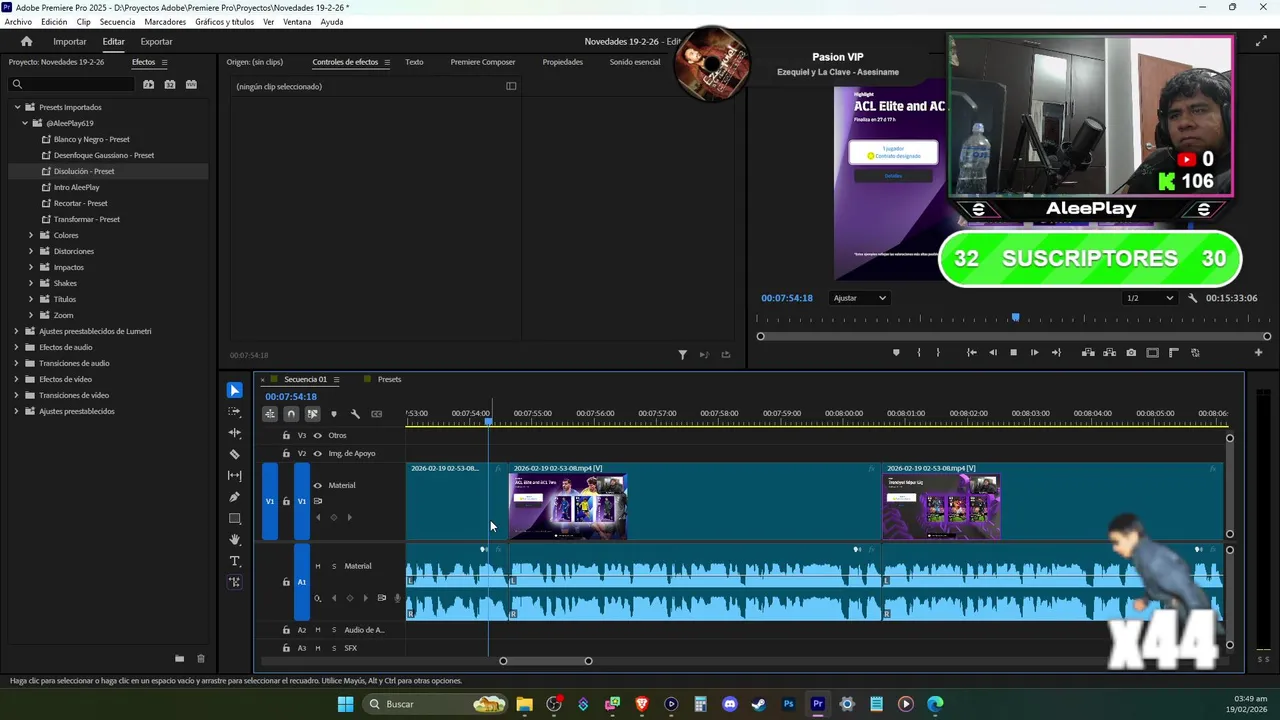Open the Archivo menu
The height and width of the screenshot is (720, 1280).
point(18,22)
